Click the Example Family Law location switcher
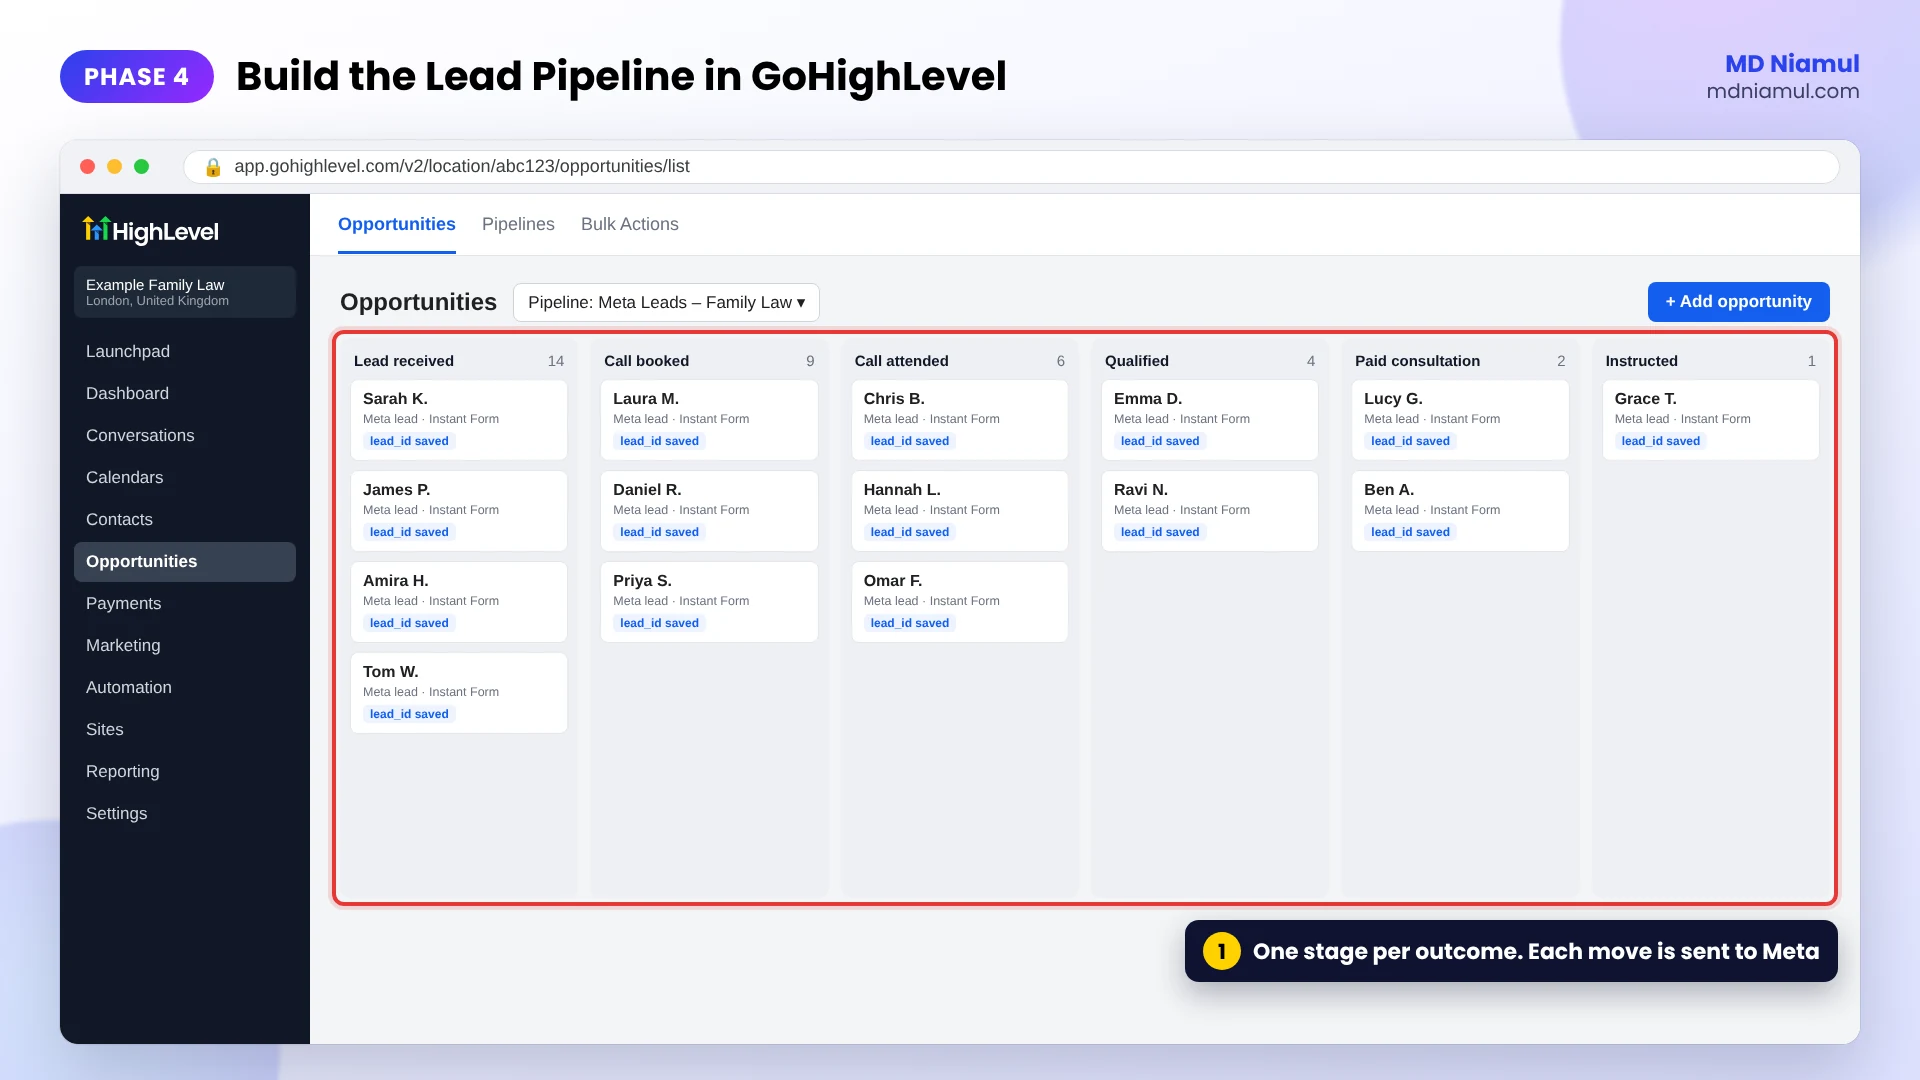This screenshot has height=1080, width=1920. [x=185, y=292]
